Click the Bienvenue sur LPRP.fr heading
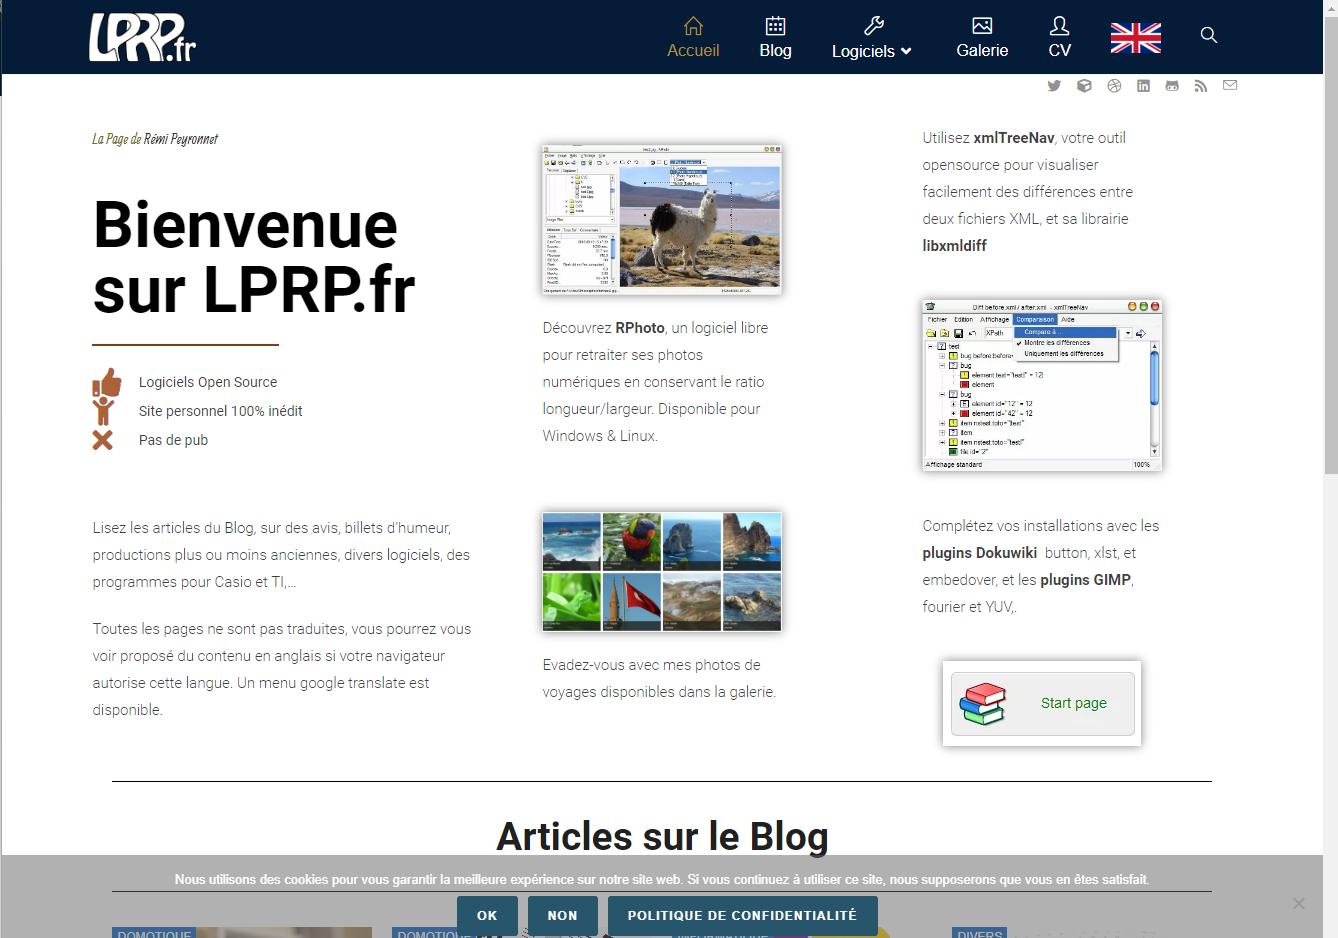Screen dimensions: 1338x938 pos(254,257)
